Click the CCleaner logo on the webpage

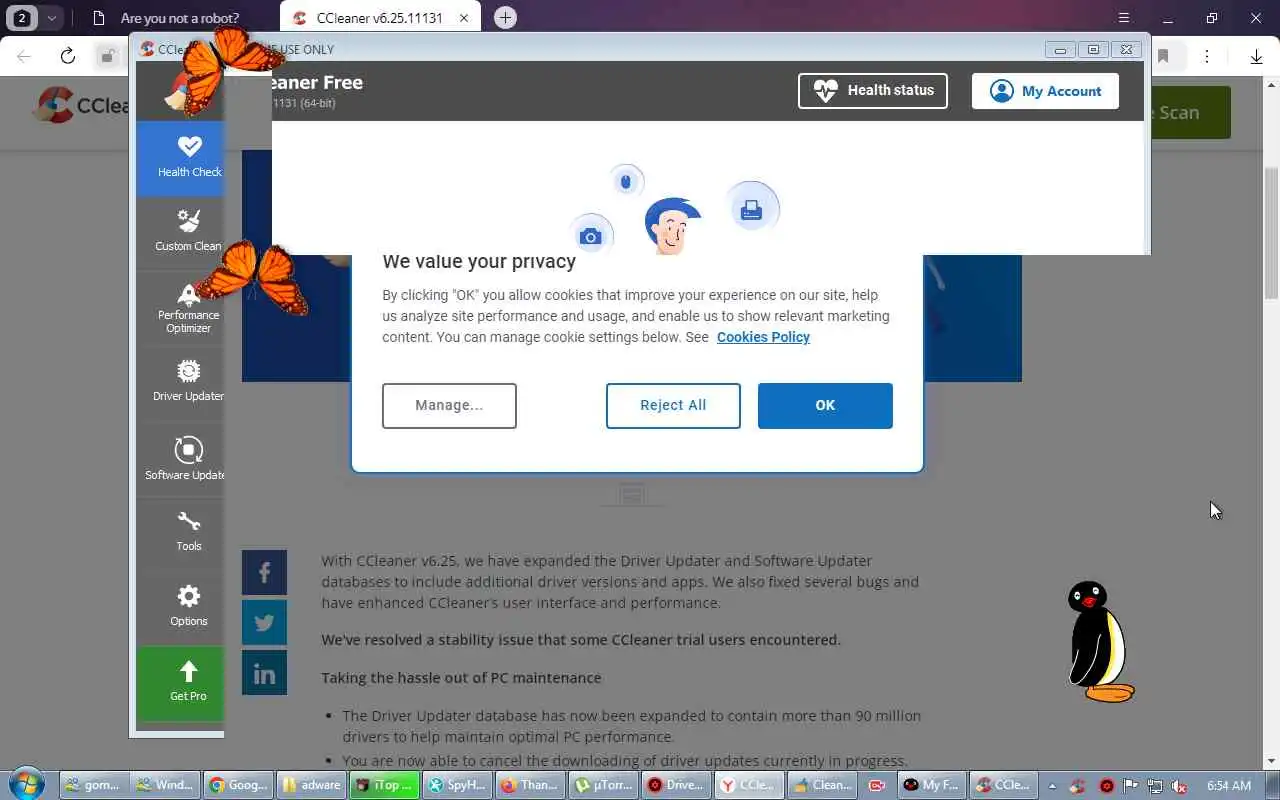tap(82, 106)
